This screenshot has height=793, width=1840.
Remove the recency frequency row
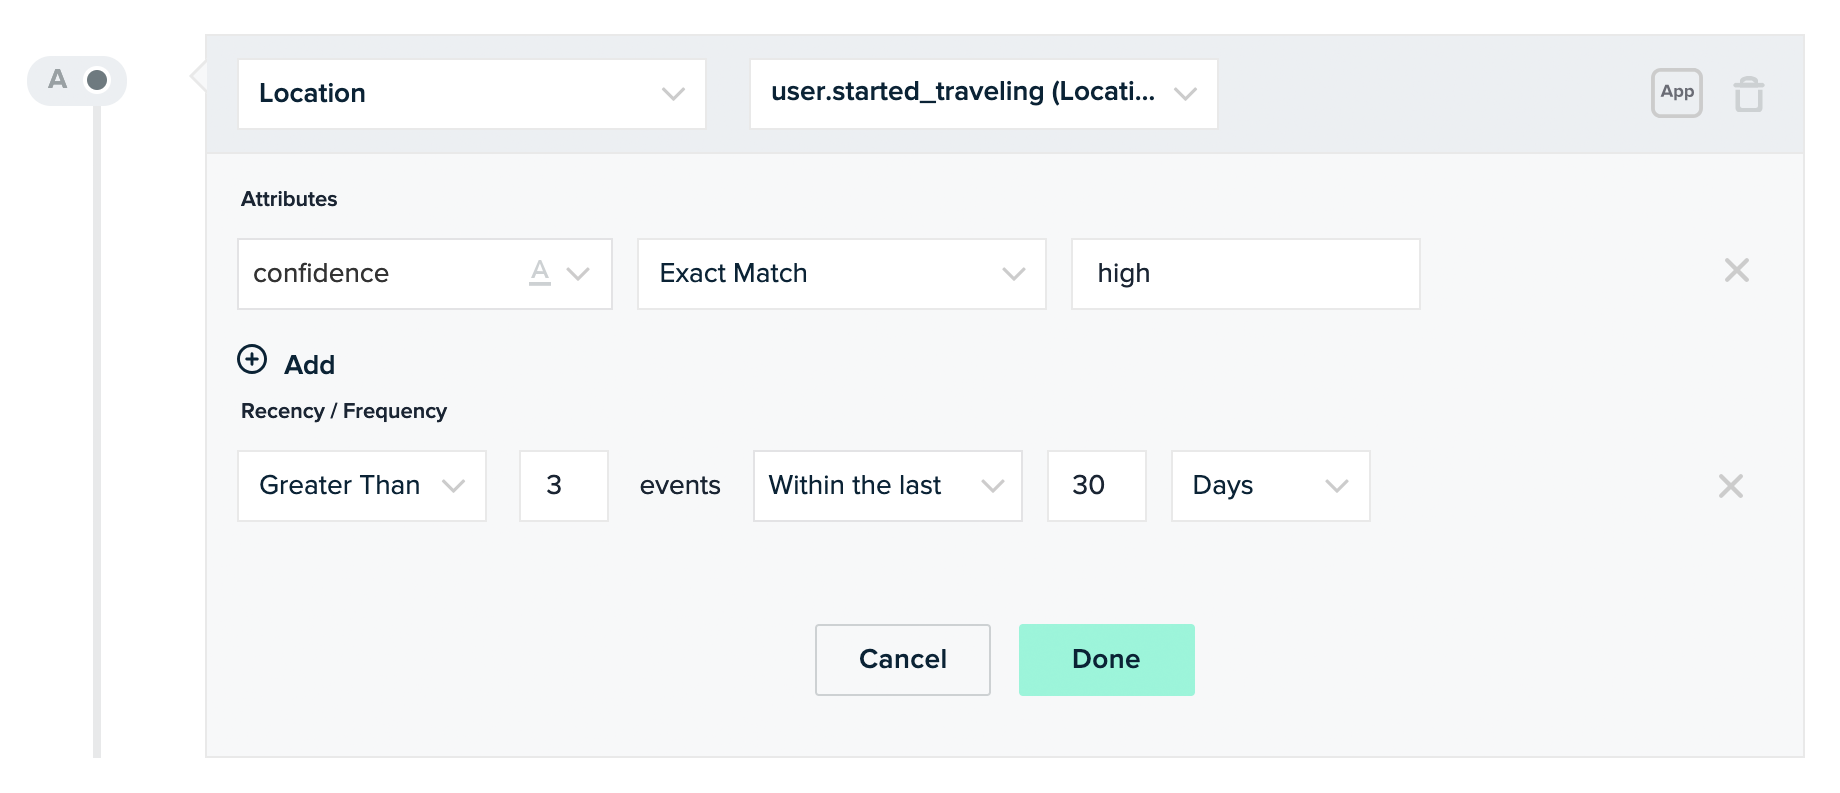click(x=1730, y=487)
